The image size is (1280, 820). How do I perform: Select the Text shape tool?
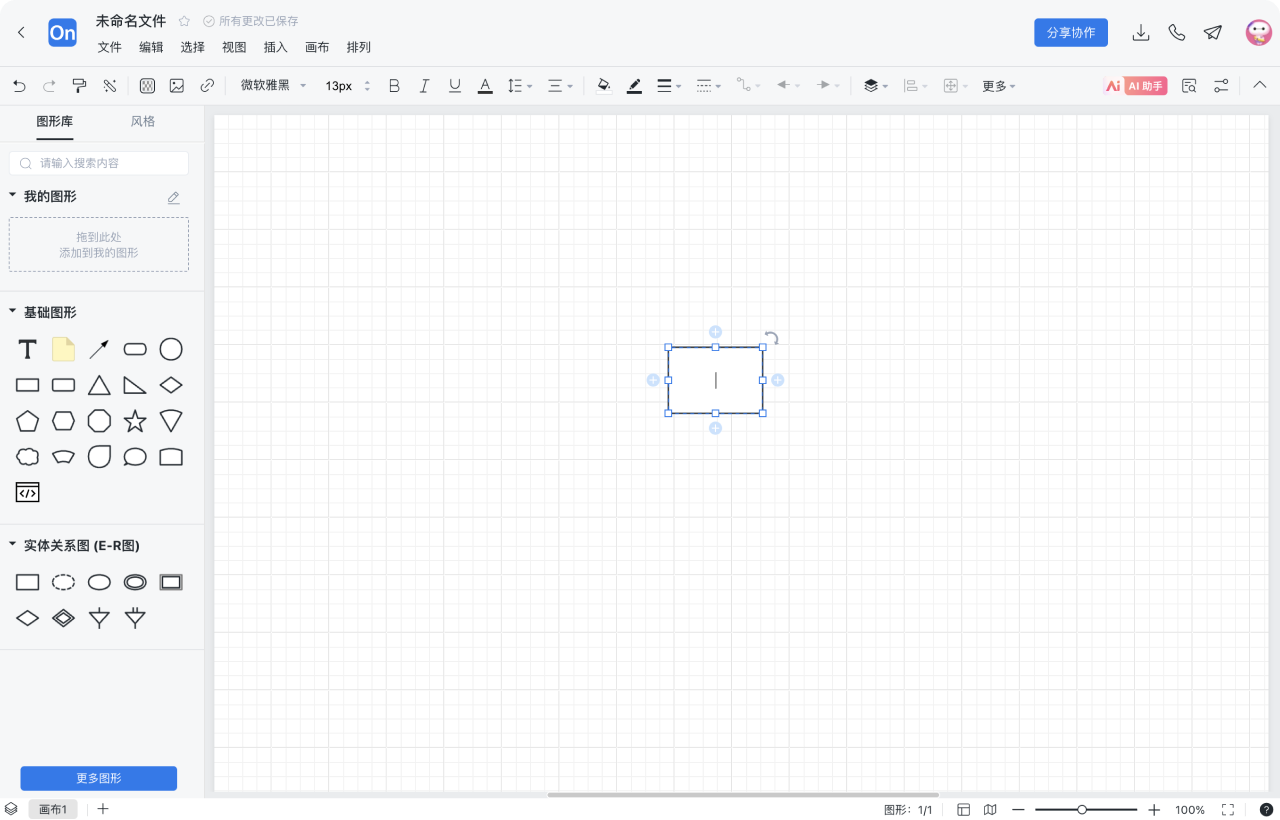point(28,349)
